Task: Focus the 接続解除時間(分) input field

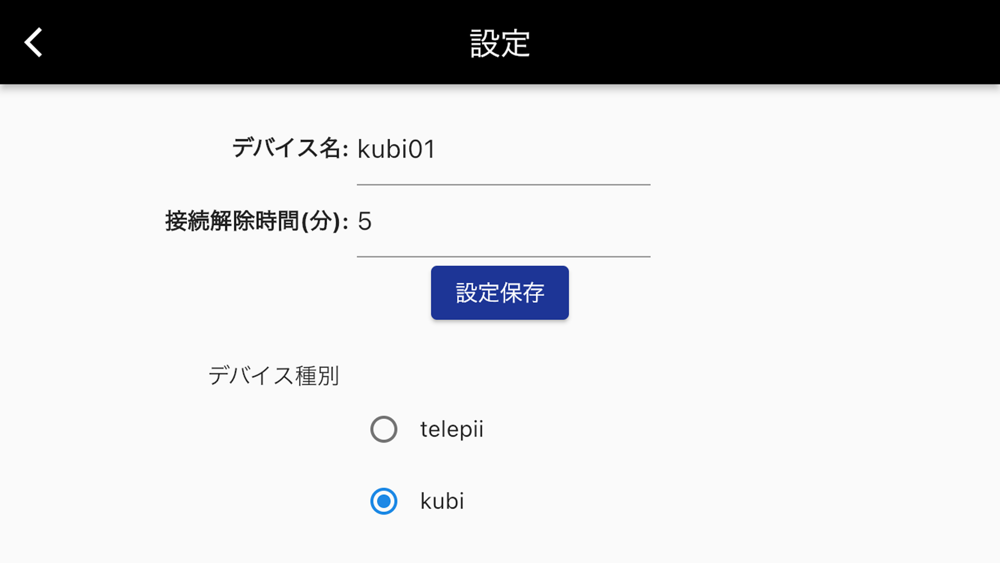Action: coord(503,222)
